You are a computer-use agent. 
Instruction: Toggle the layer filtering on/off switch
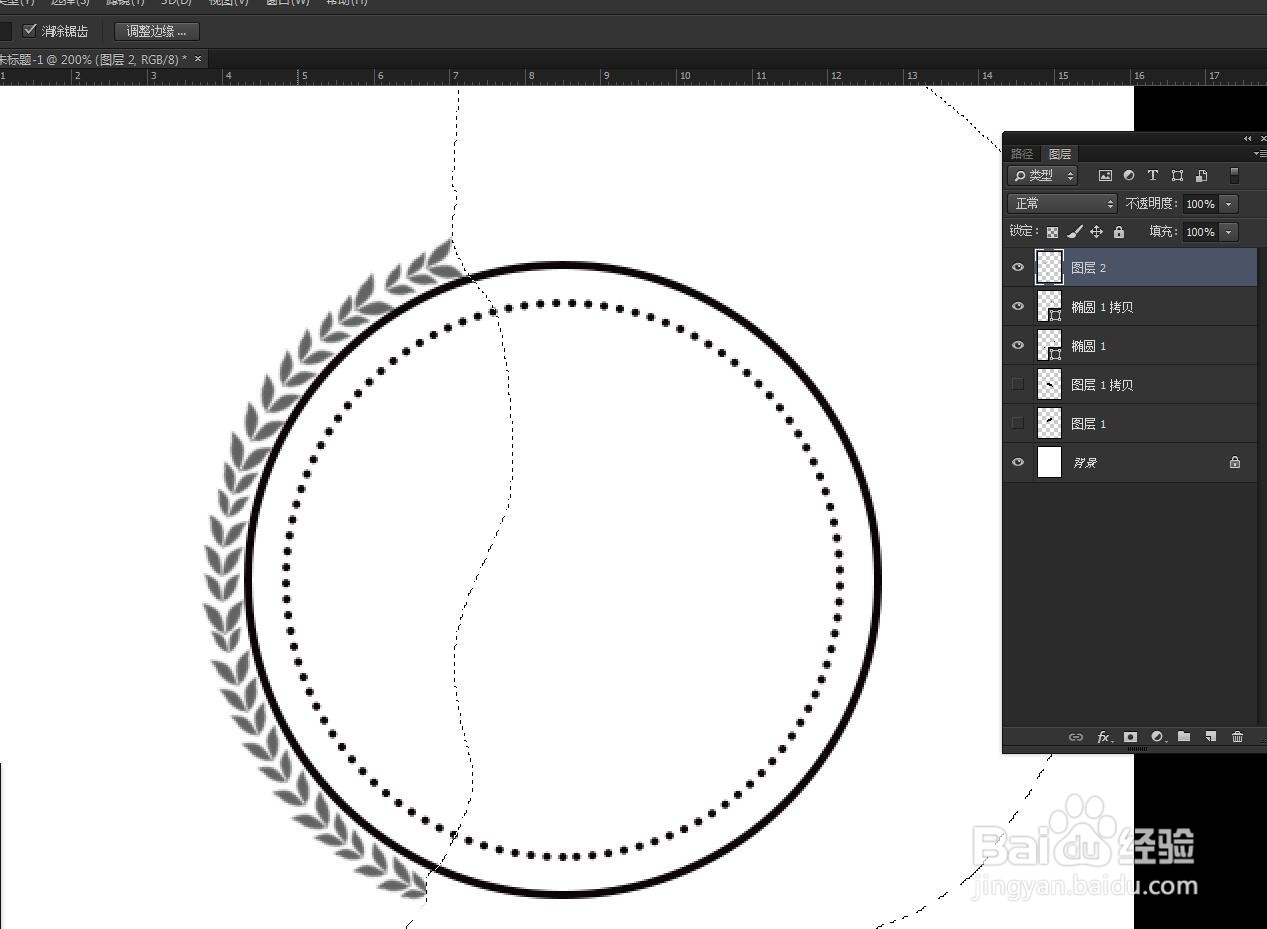point(1234,176)
